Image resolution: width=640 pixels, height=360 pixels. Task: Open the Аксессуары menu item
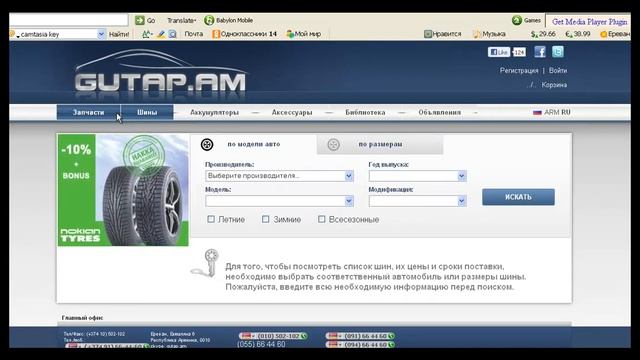coord(292,112)
